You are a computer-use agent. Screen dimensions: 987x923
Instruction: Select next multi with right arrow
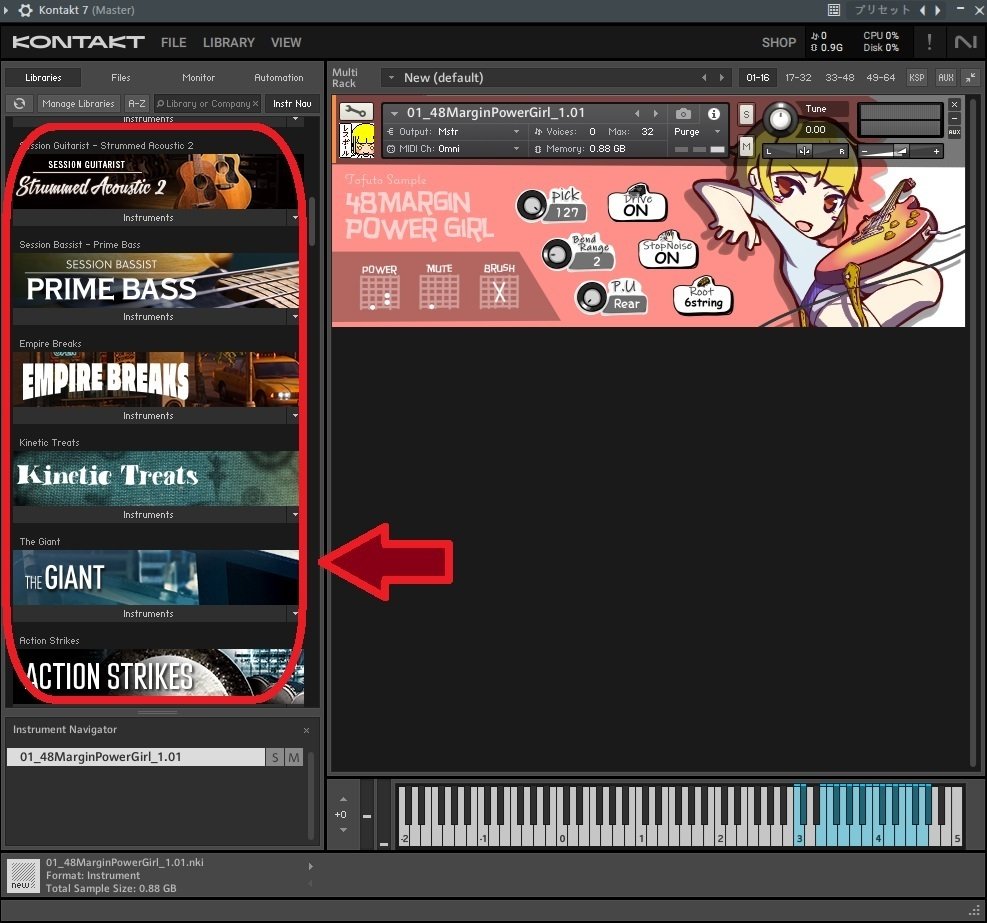[x=721, y=77]
